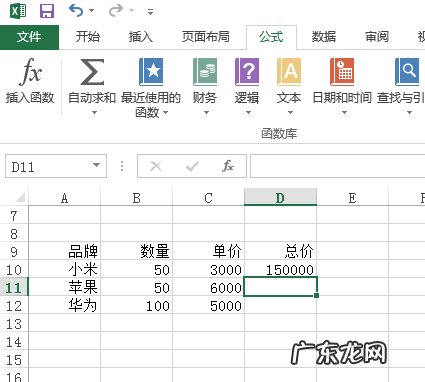
Task: Click the 数量 value 50 in 苹果 row
Action: click(x=137, y=287)
